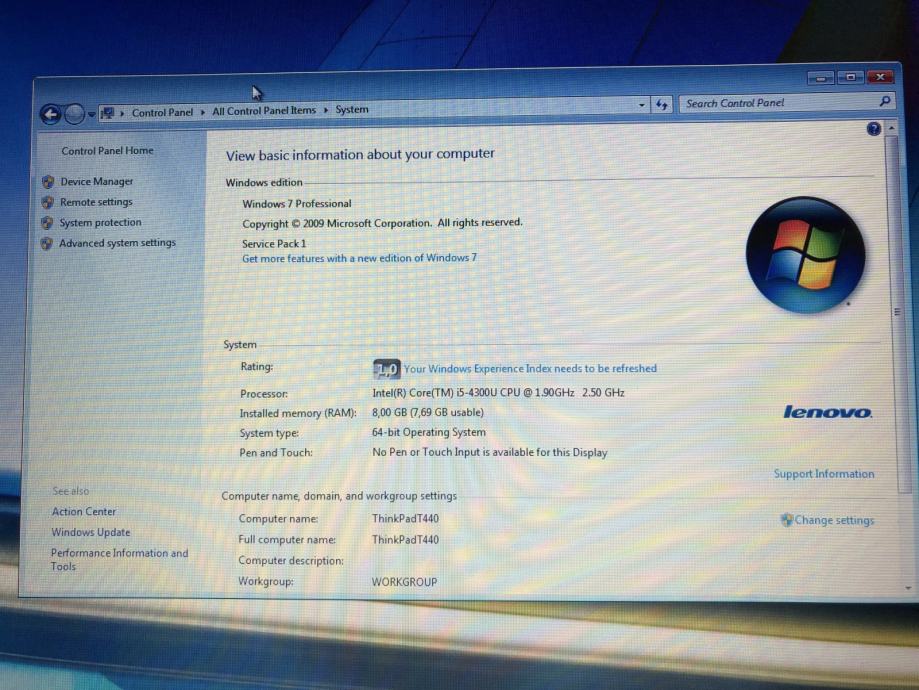Viewport: 919px width, 690px height.
Task: Click the System protection shield icon
Action: pyautogui.click(x=47, y=223)
